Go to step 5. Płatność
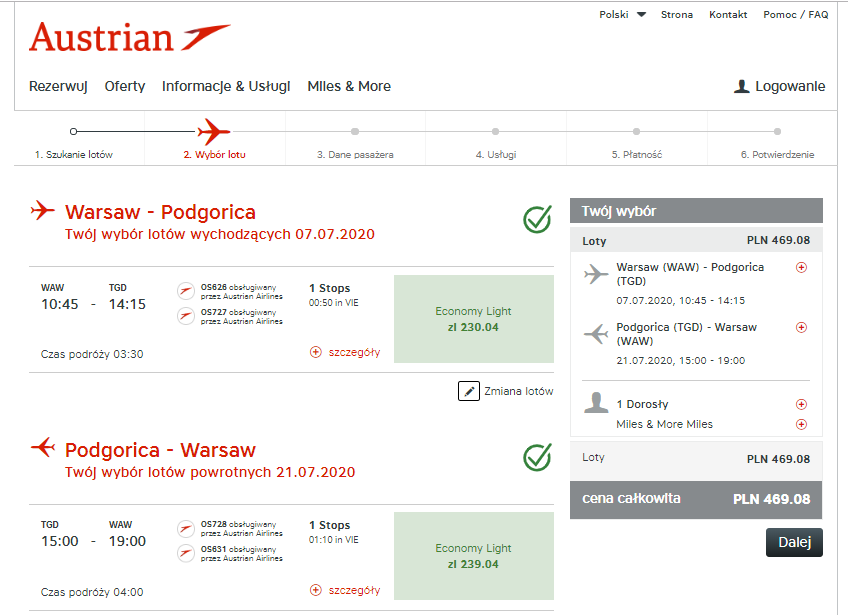Viewport: 848px width, 615px height. [637, 155]
